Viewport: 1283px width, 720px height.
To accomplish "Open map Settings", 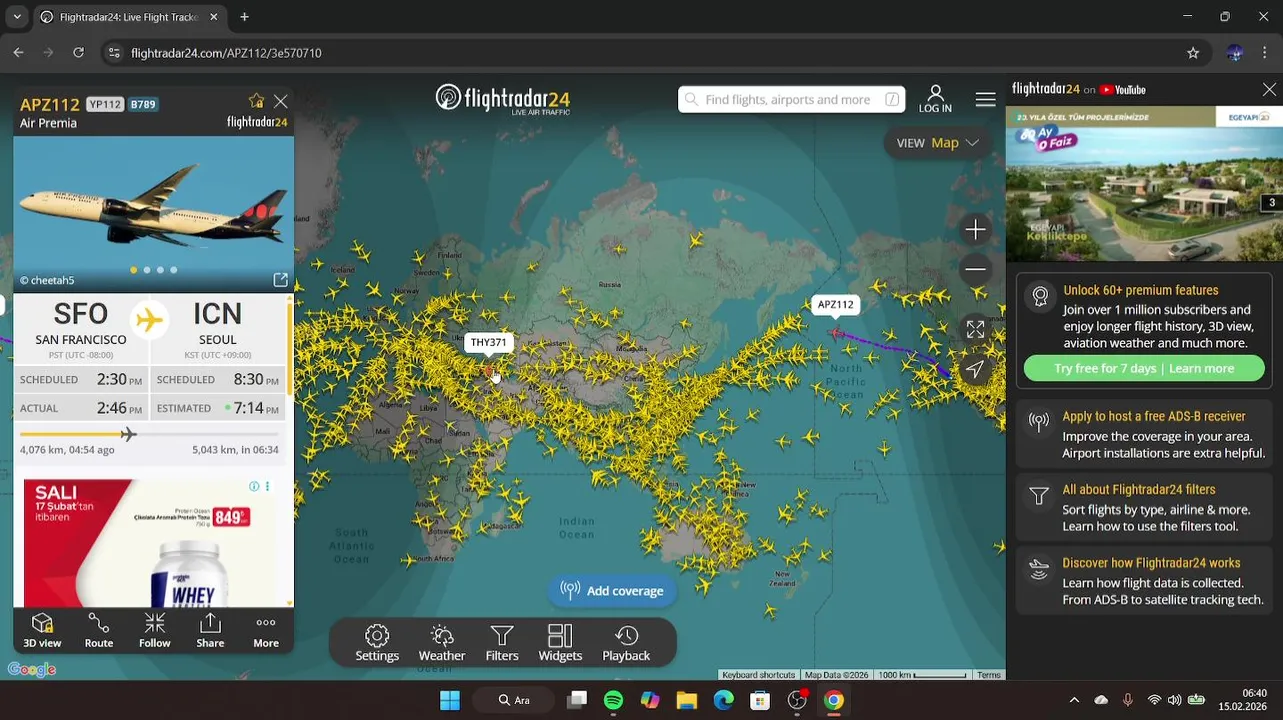I will (x=377, y=643).
